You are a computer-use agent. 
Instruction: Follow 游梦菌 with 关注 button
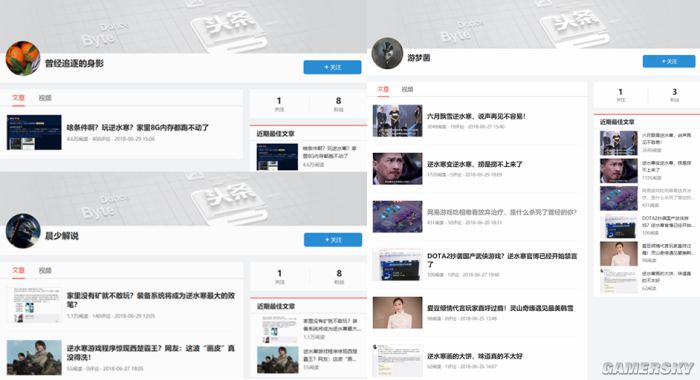click(669, 61)
